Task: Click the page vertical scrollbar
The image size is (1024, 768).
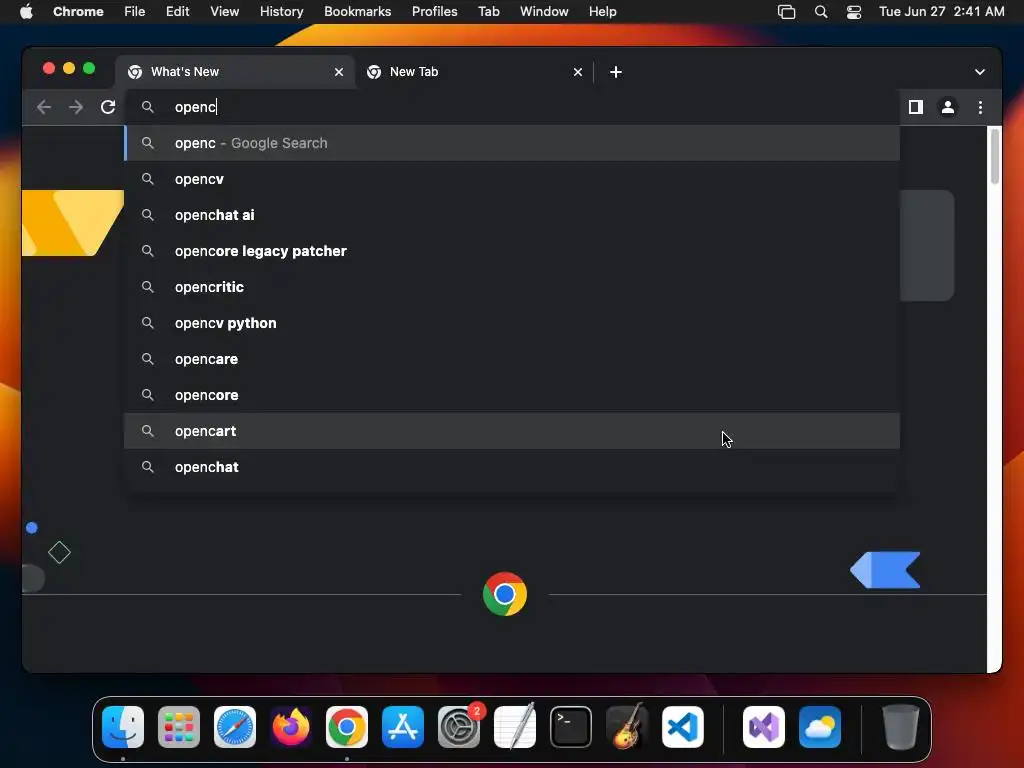Action: 995,157
